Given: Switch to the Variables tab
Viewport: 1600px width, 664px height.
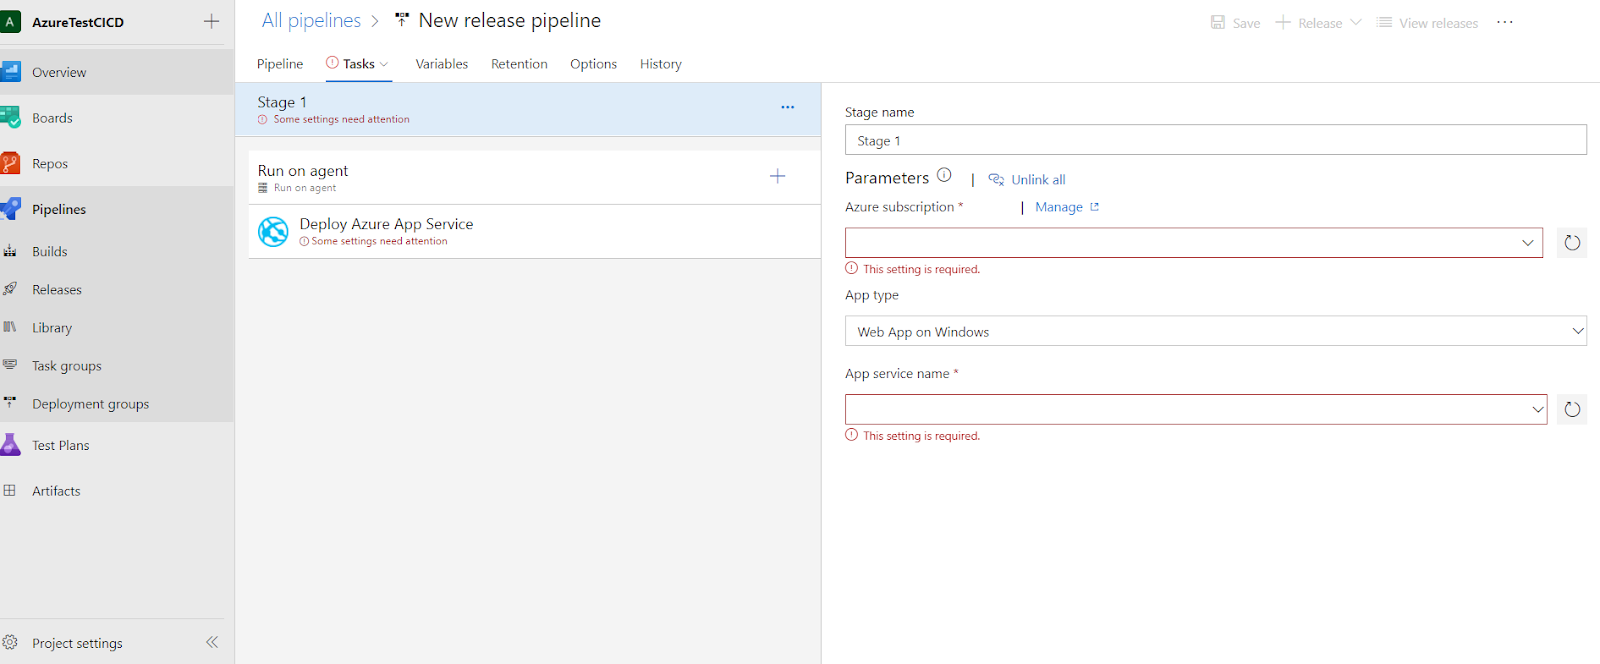Looking at the screenshot, I should (x=441, y=64).
